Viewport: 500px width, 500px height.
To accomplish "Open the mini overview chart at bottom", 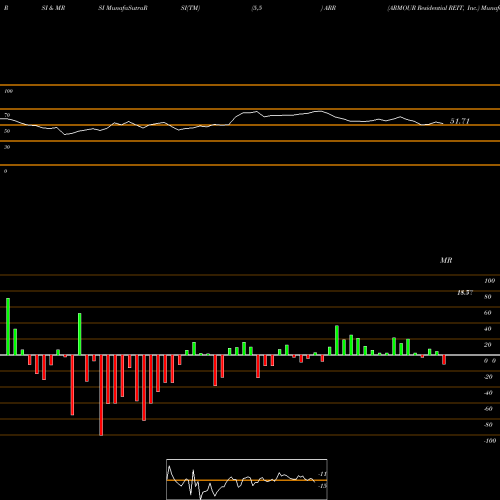I will click(247, 479).
